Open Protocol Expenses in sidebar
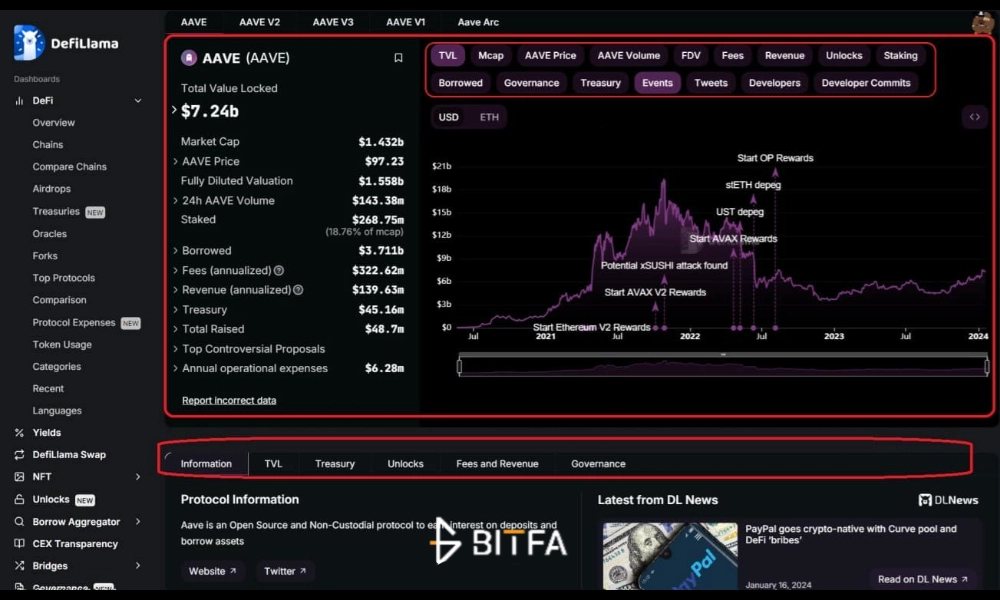Viewport: 1000px width, 600px height. click(74, 323)
